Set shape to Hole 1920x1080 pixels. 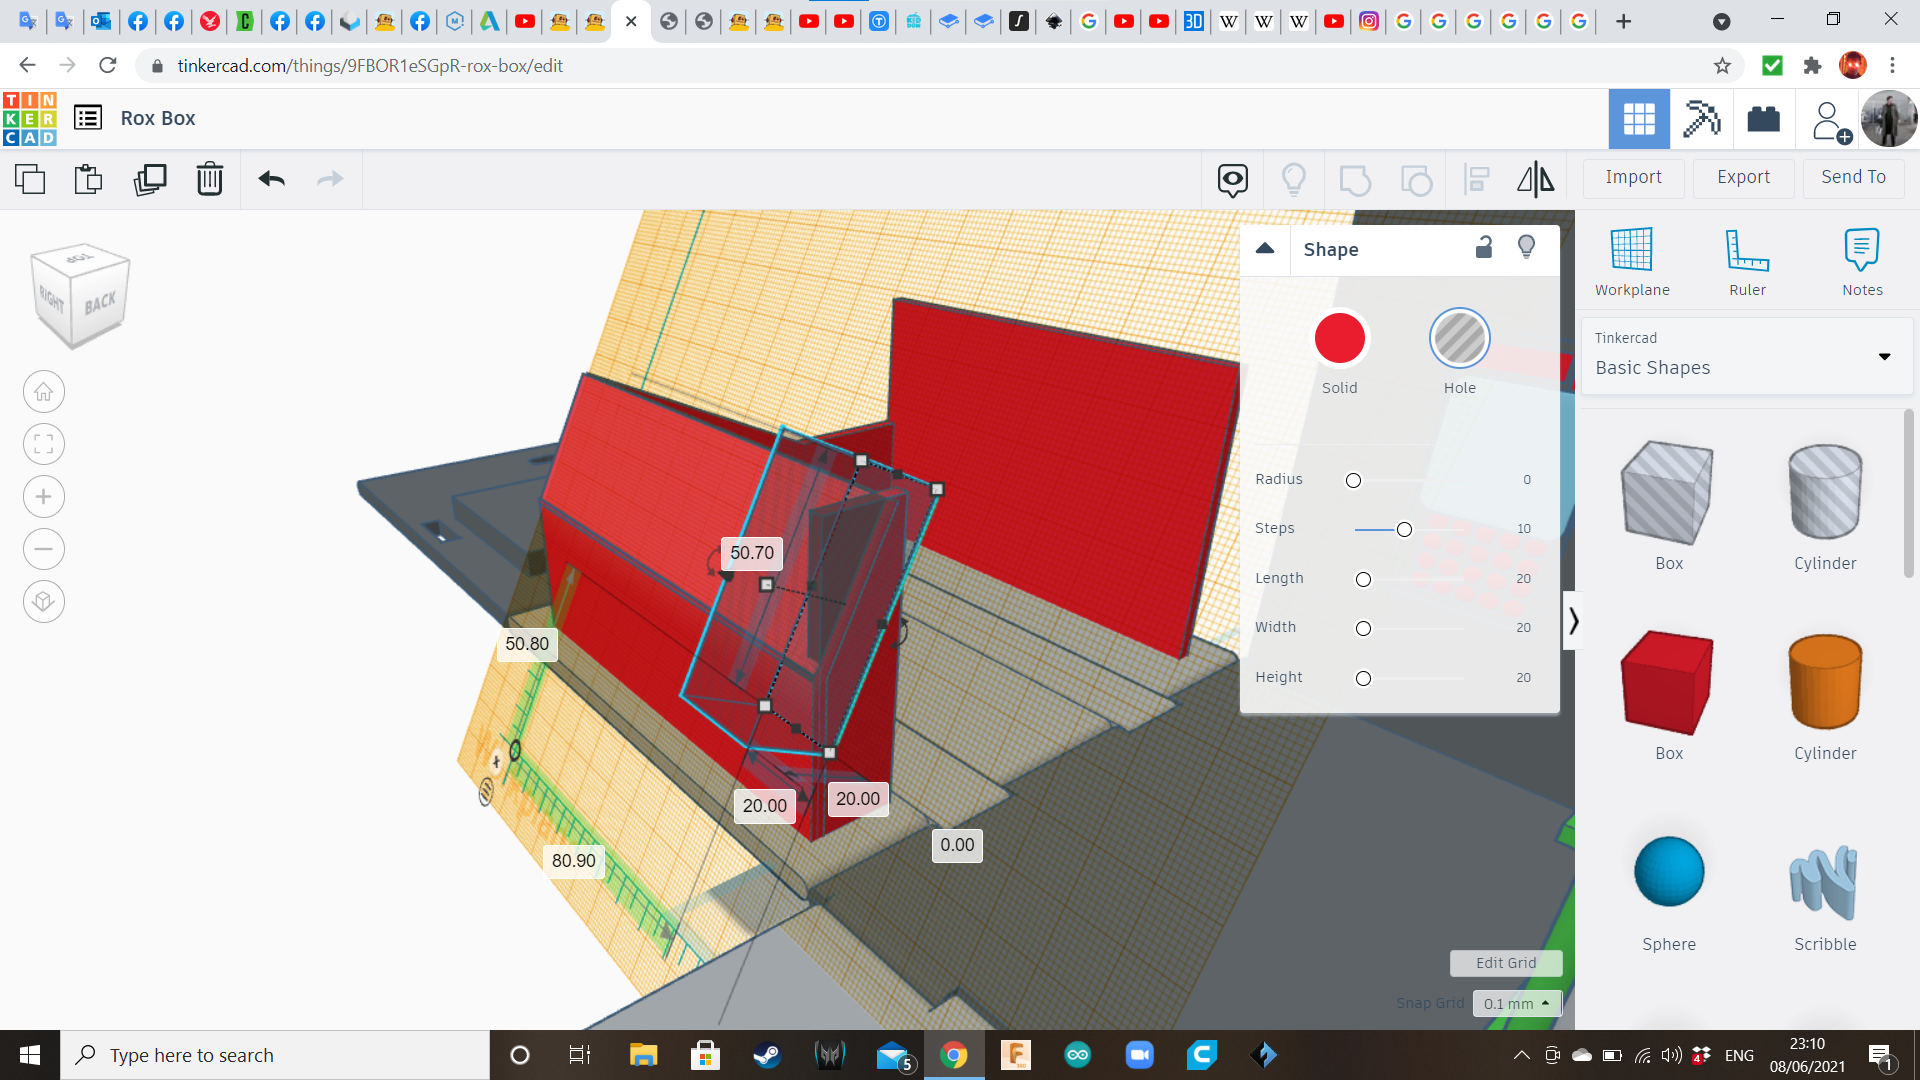point(1459,339)
